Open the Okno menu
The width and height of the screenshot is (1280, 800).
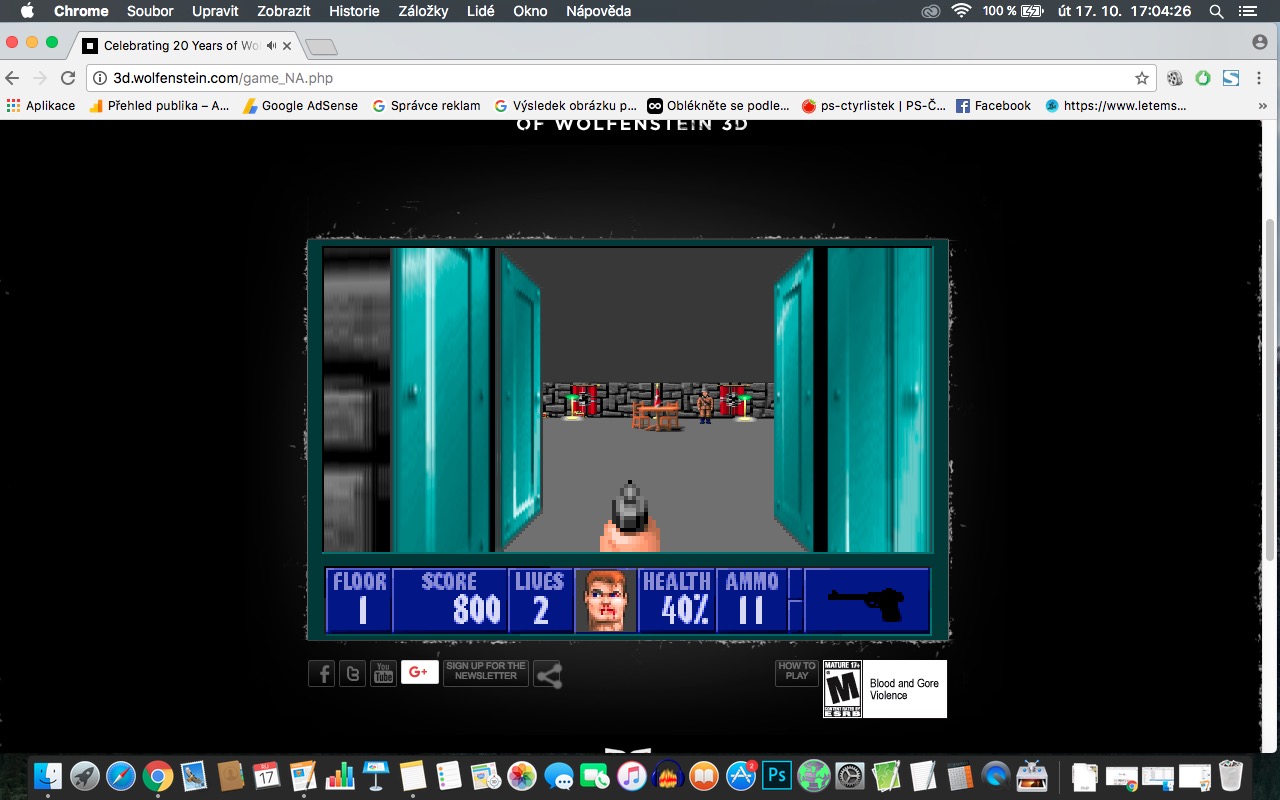[x=530, y=11]
